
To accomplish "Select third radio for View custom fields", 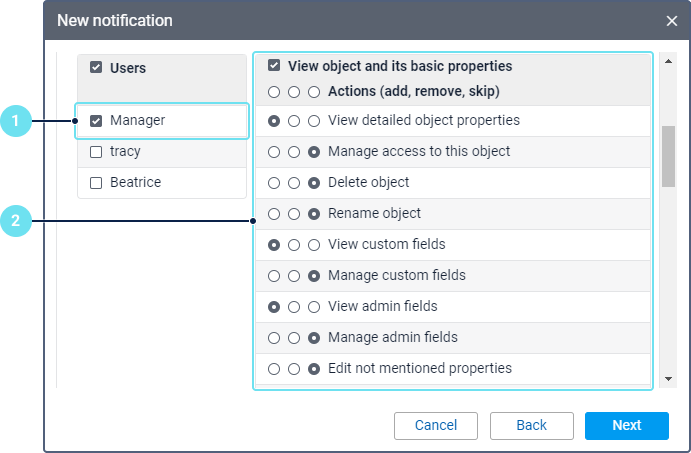I will (x=314, y=245).
